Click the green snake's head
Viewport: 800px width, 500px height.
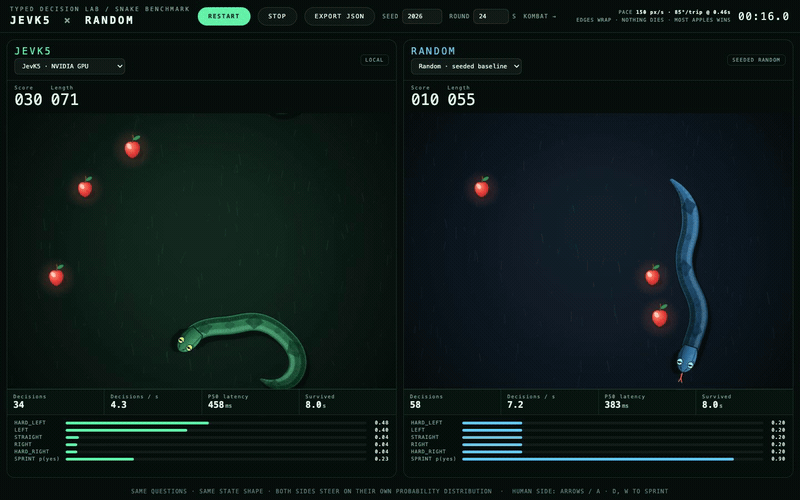[188, 341]
